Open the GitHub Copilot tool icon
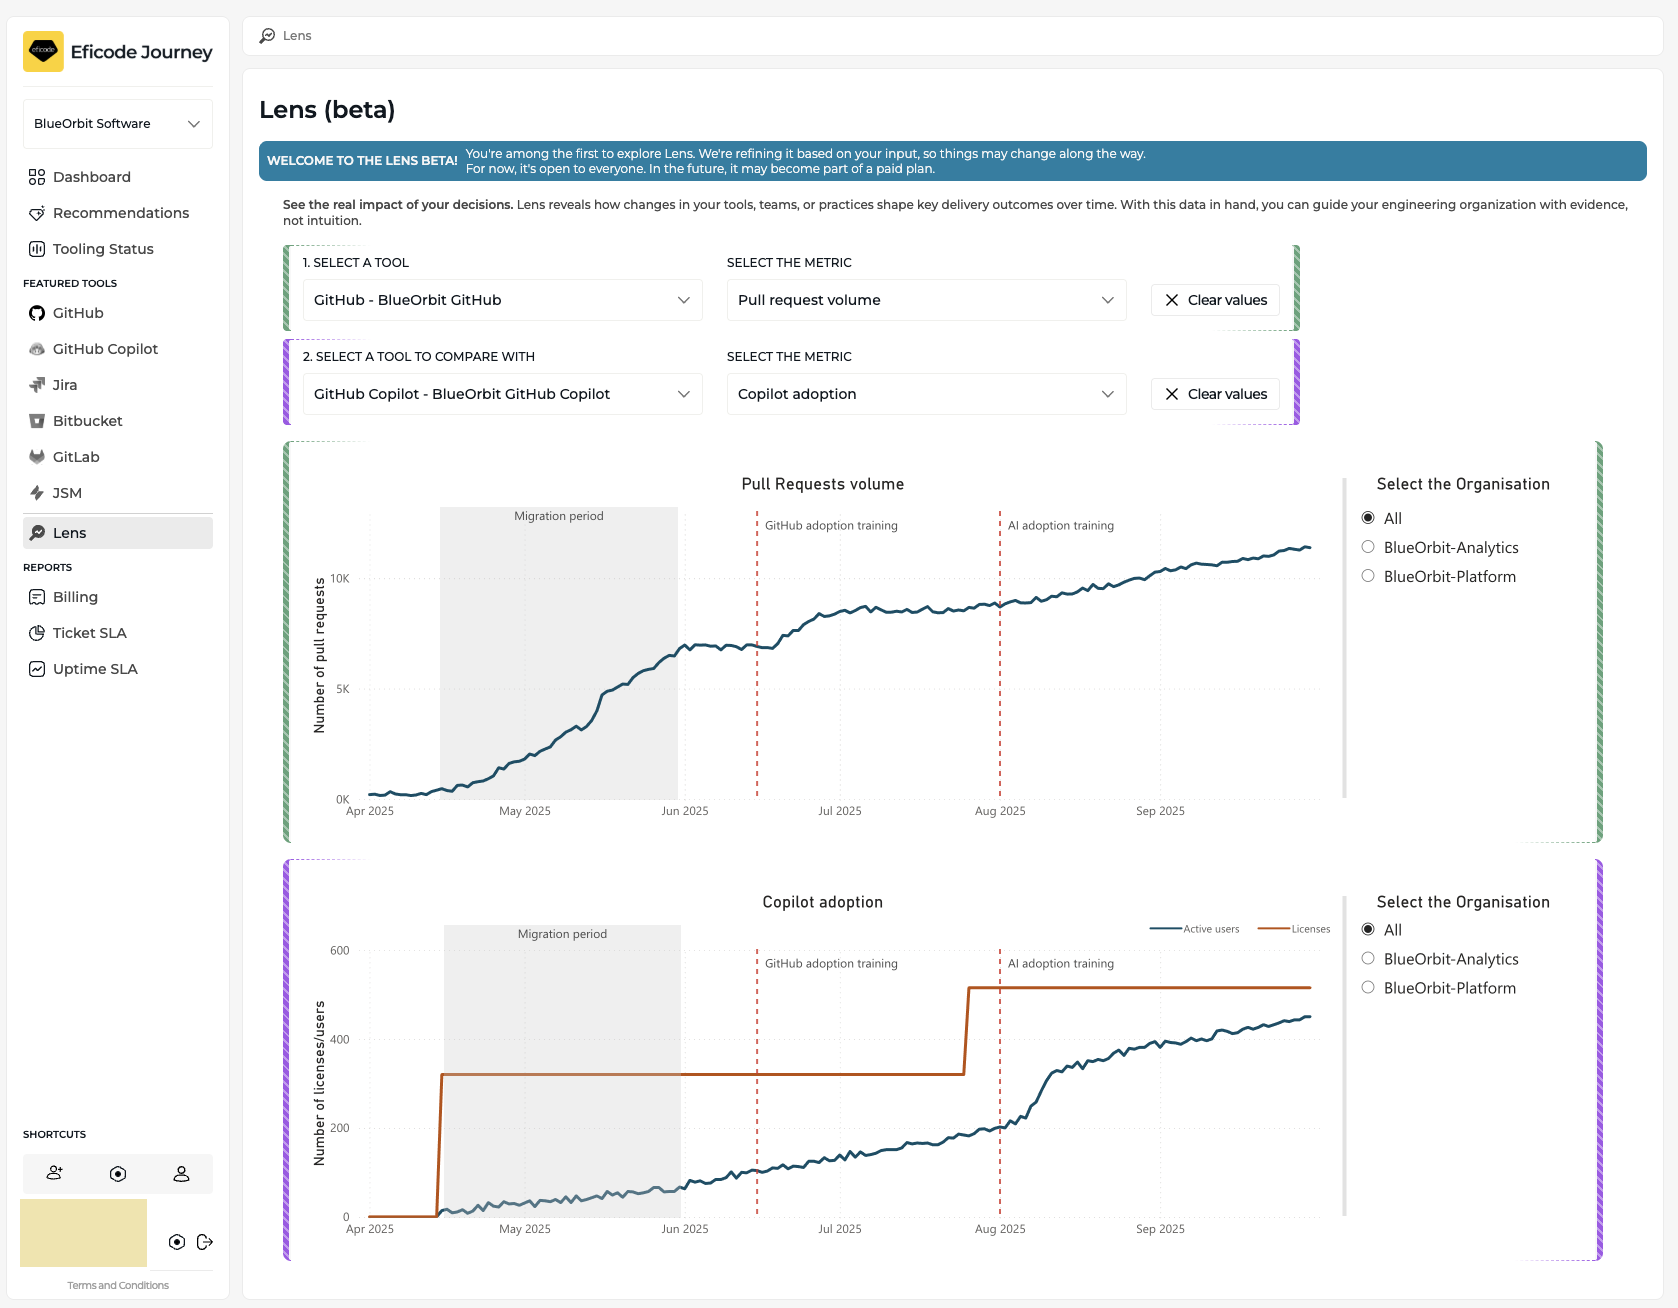Viewport: 1678px width, 1308px height. pyautogui.click(x=37, y=349)
